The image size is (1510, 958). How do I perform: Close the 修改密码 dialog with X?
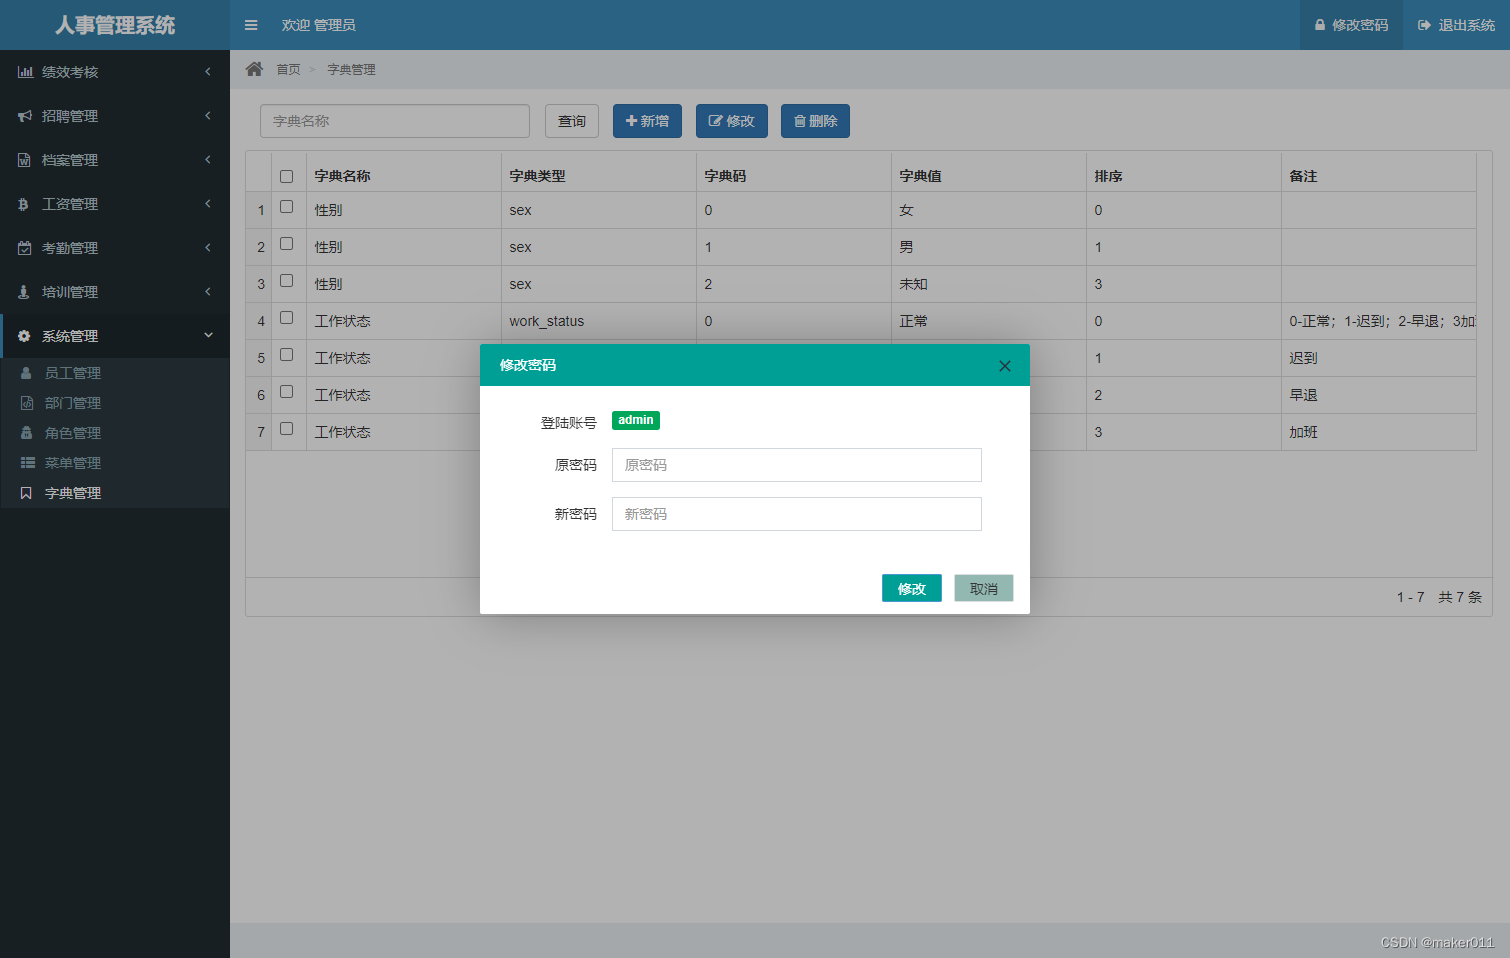(1005, 366)
